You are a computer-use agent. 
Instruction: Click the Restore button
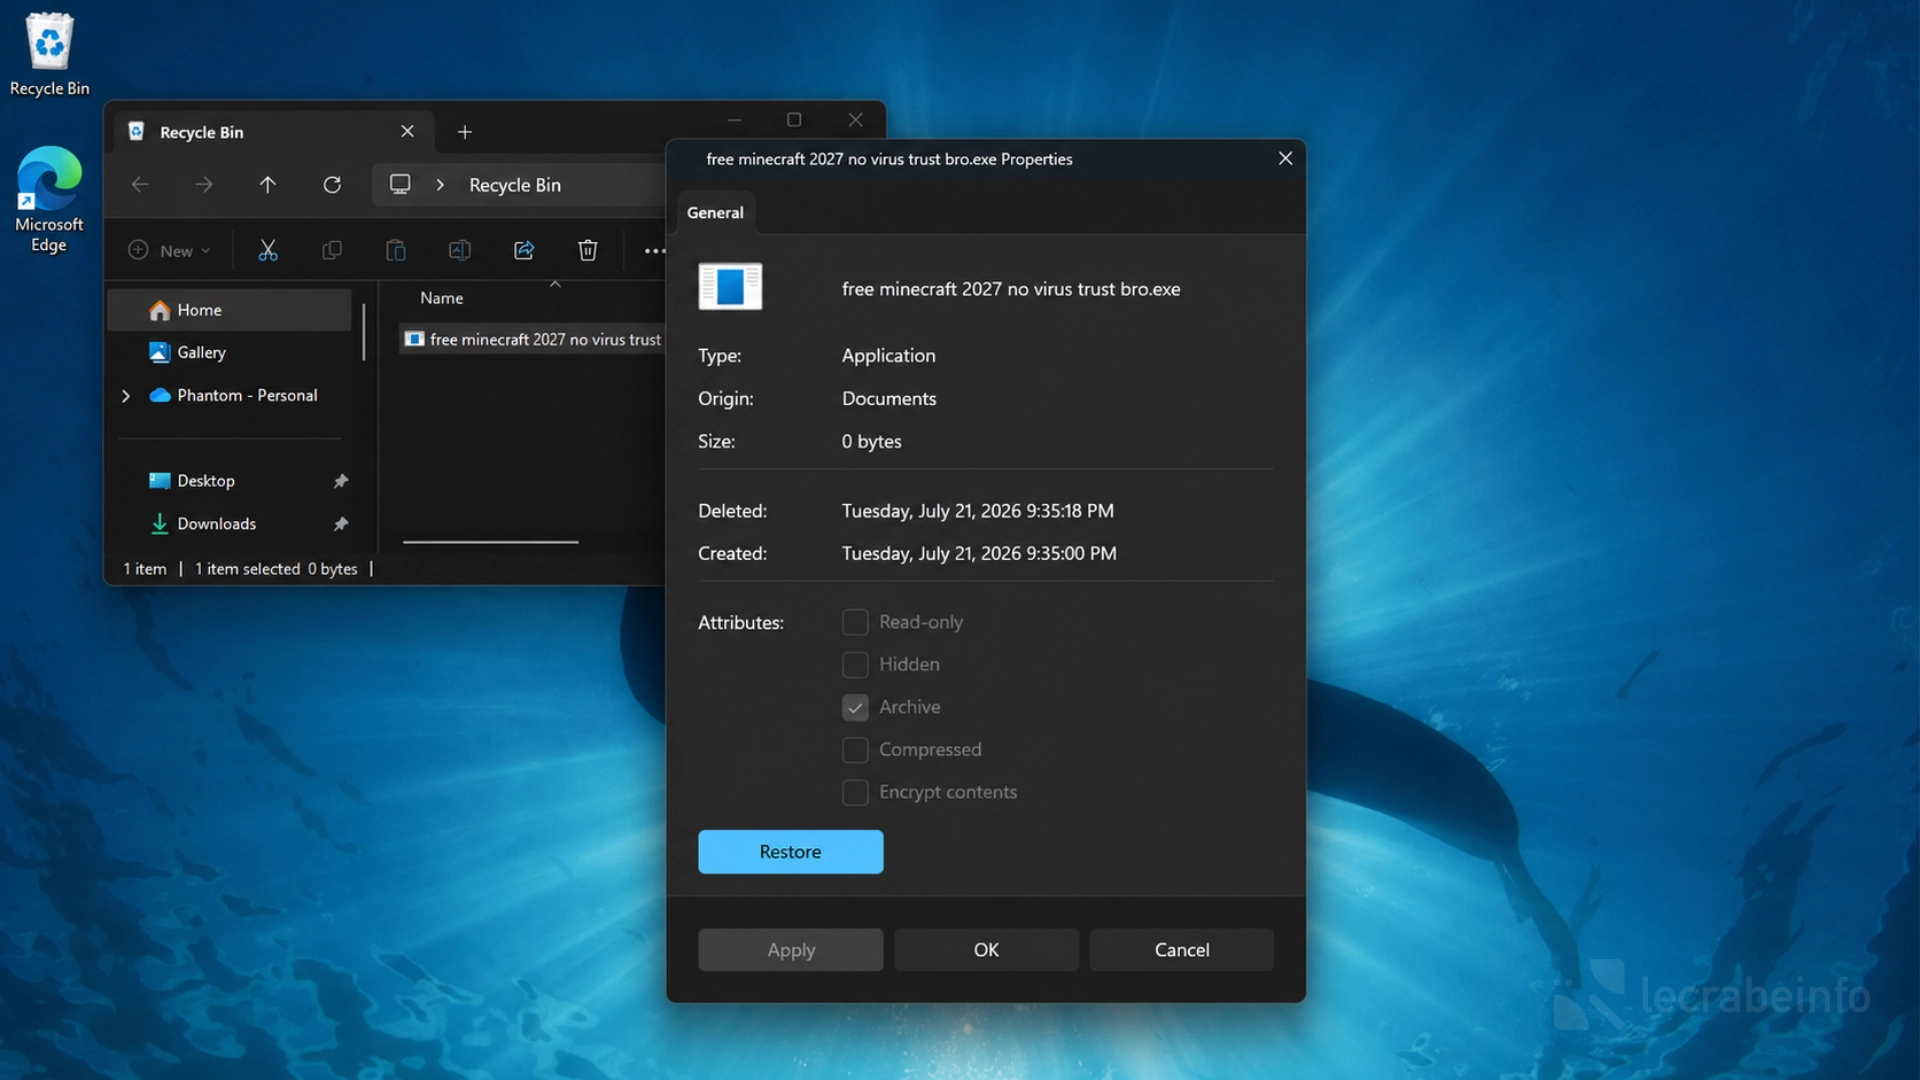point(790,852)
